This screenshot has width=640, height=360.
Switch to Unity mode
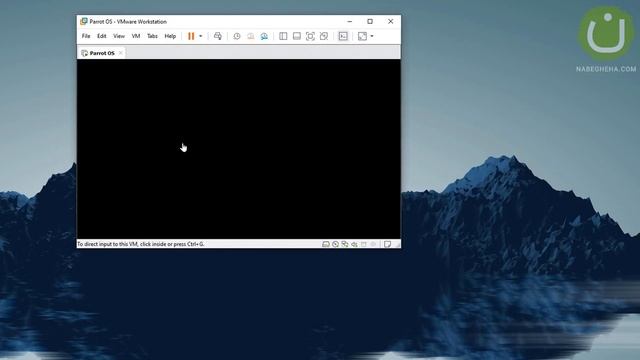point(324,36)
